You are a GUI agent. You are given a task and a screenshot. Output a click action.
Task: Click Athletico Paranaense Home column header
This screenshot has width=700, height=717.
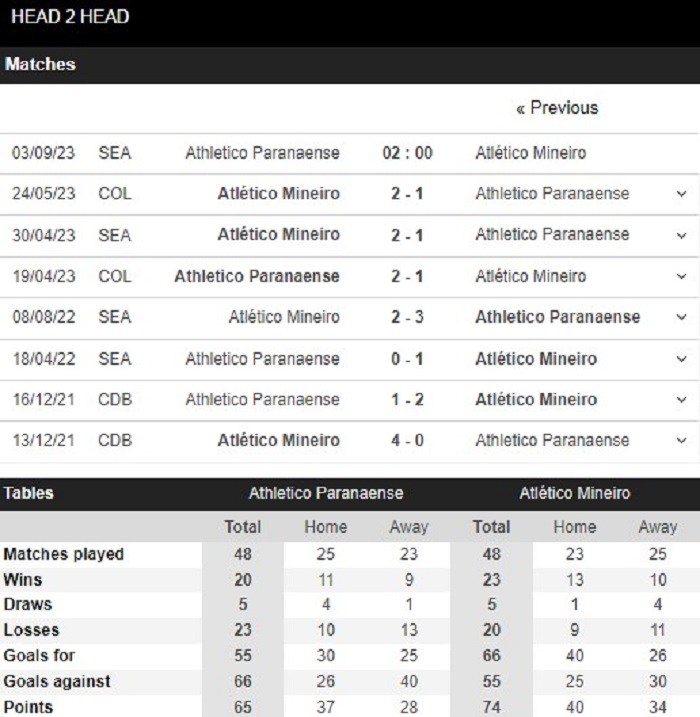pyautogui.click(x=326, y=527)
